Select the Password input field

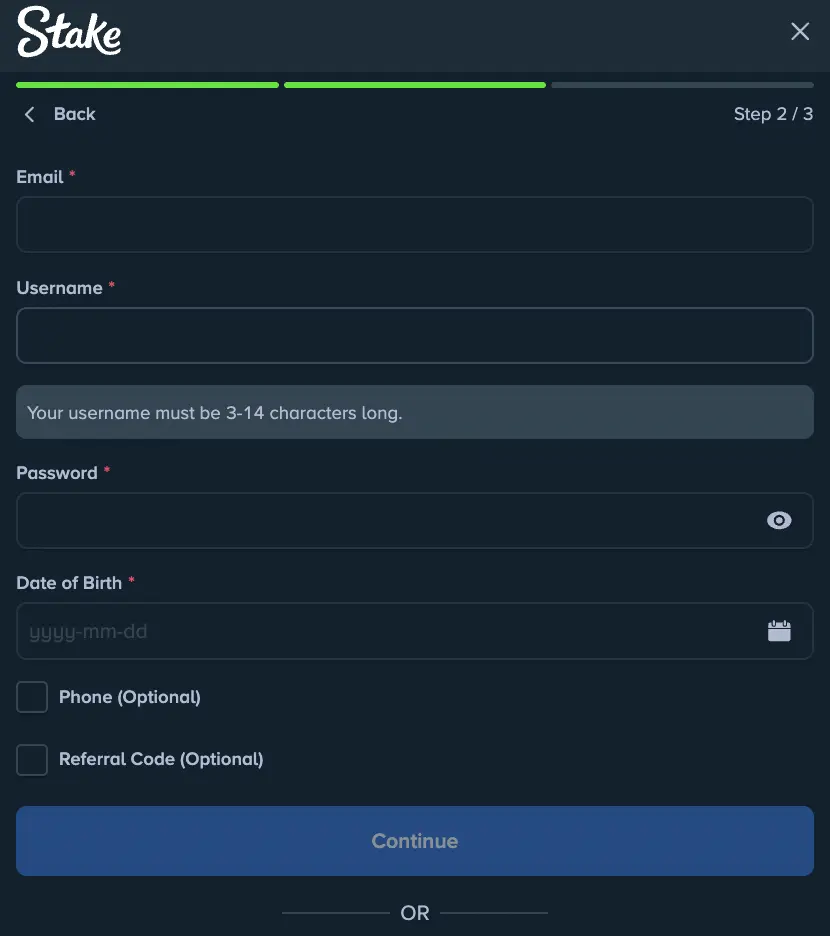pyautogui.click(x=390, y=520)
